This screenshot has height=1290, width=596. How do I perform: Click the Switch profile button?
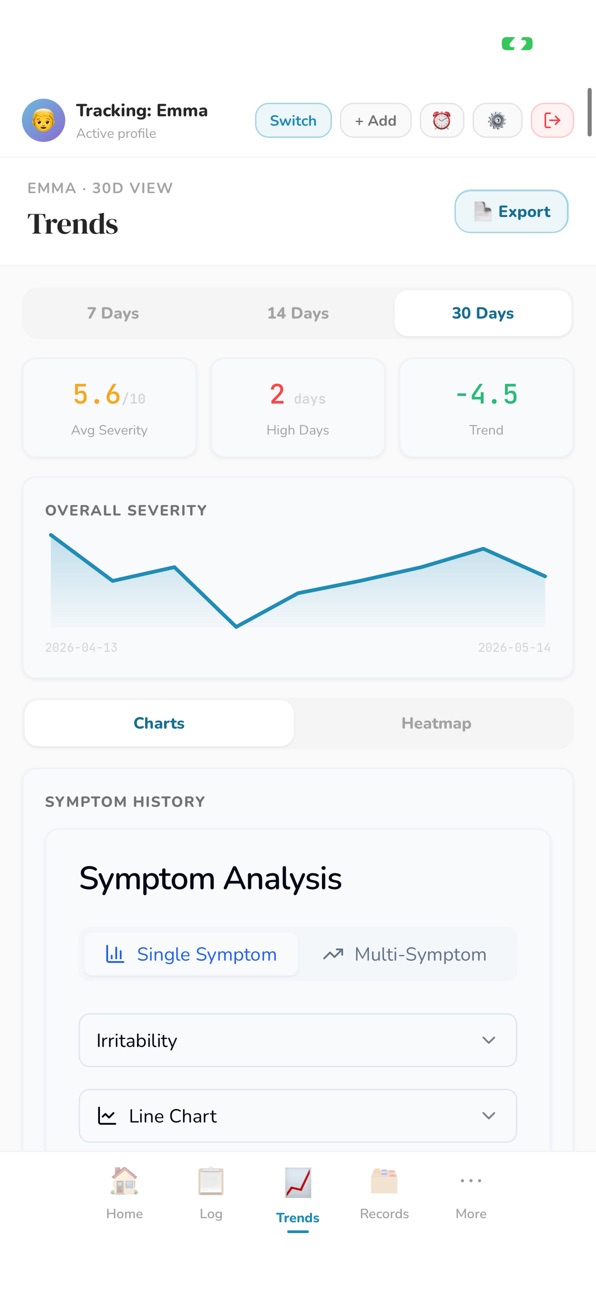[293, 120]
